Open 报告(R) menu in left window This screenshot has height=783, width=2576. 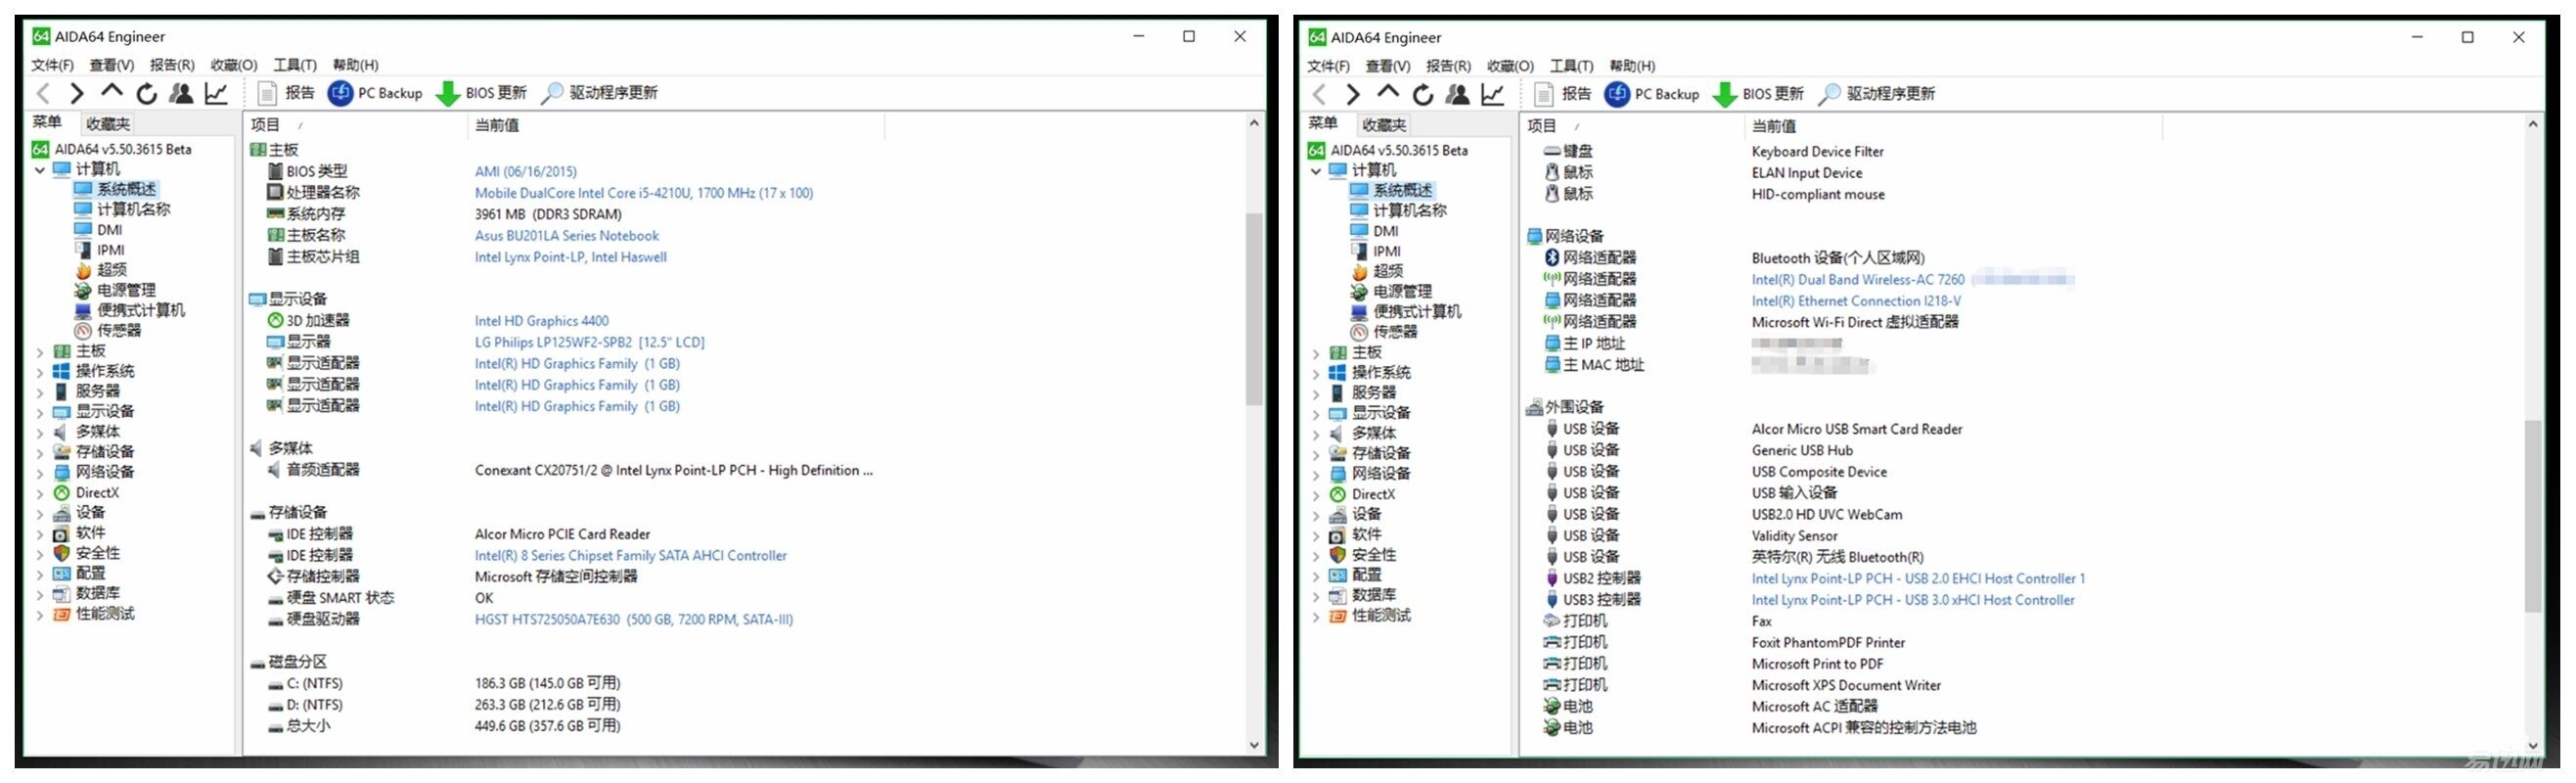172,65
